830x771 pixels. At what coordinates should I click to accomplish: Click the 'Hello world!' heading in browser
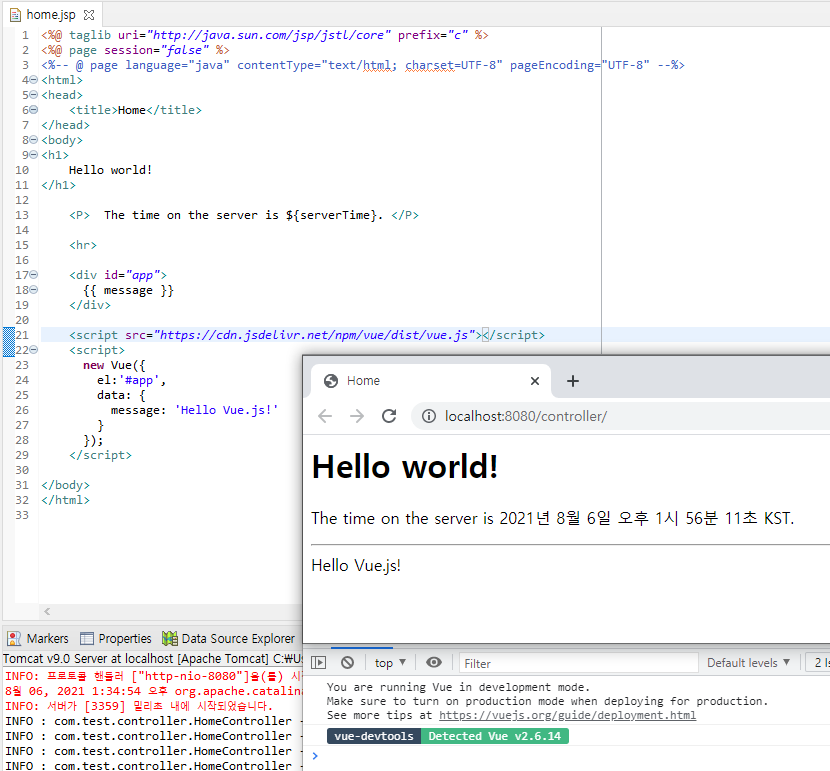(x=405, y=467)
